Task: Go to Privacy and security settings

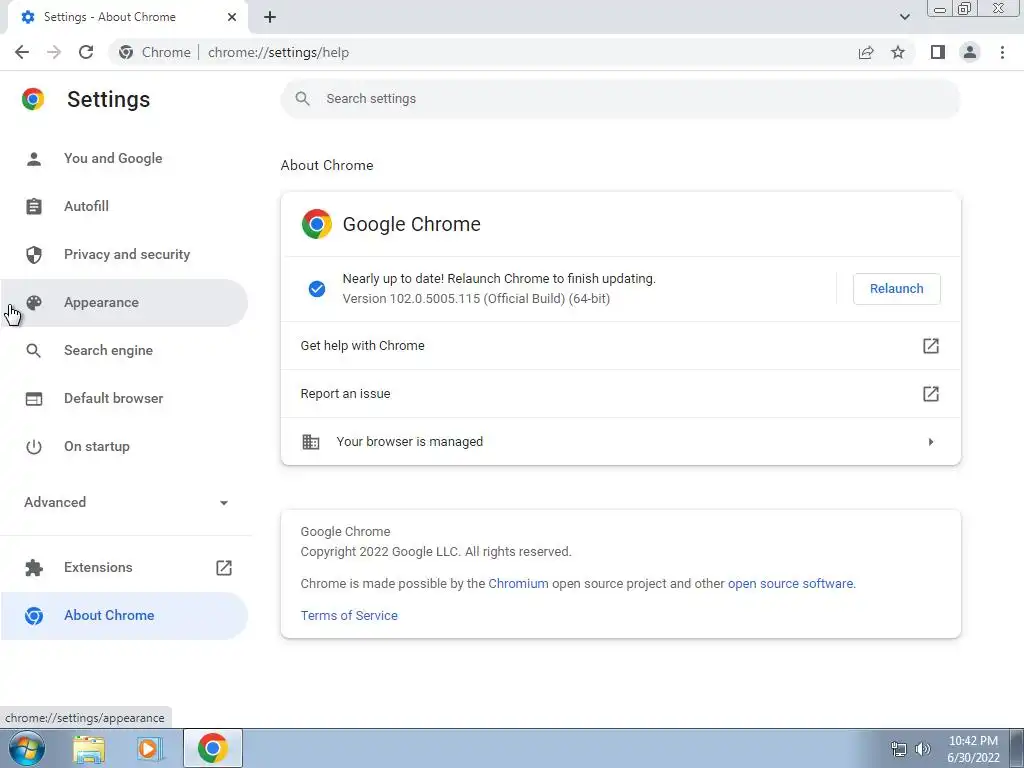Action: coord(124,254)
